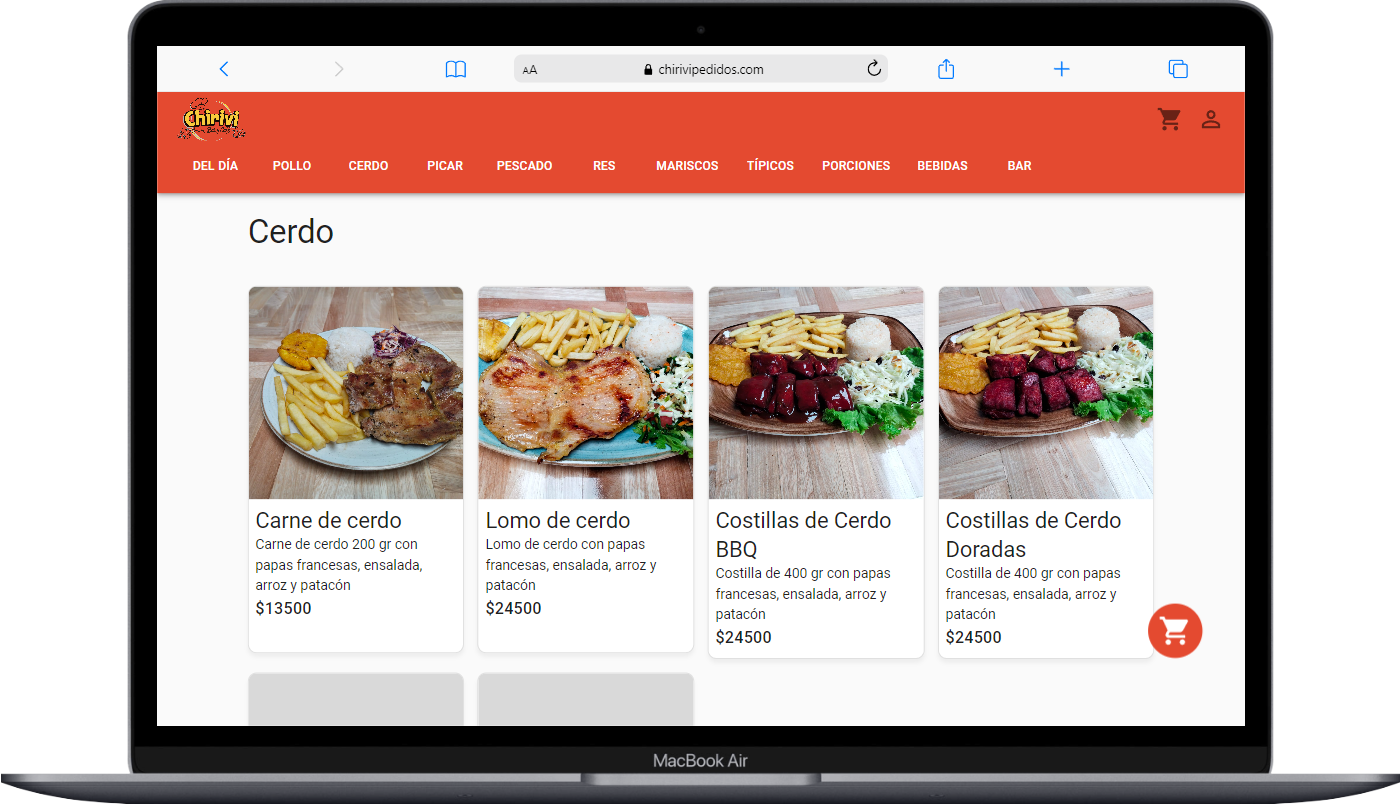Show all tabs with the tab overview icon
This screenshot has width=1400, height=804.
[1178, 68]
